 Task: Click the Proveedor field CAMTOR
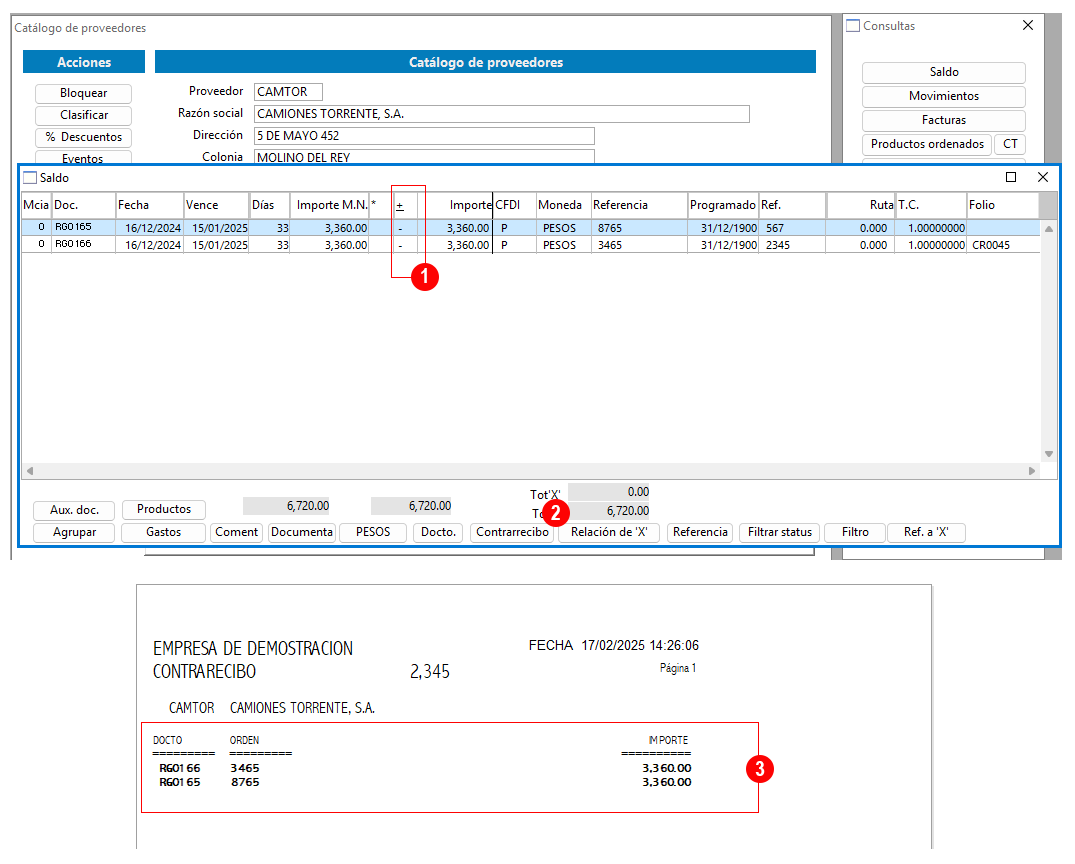[288, 92]
